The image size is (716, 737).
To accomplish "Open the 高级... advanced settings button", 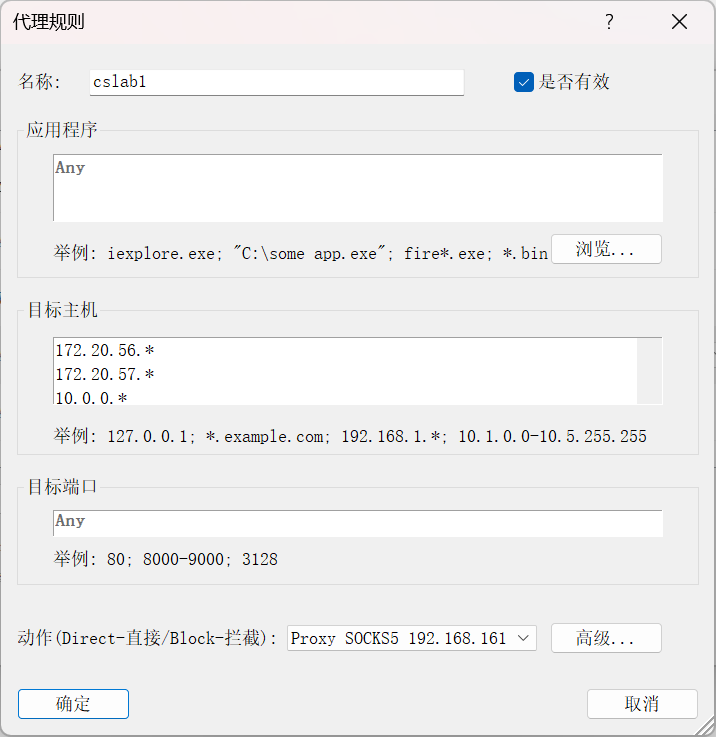I will 606,638.
